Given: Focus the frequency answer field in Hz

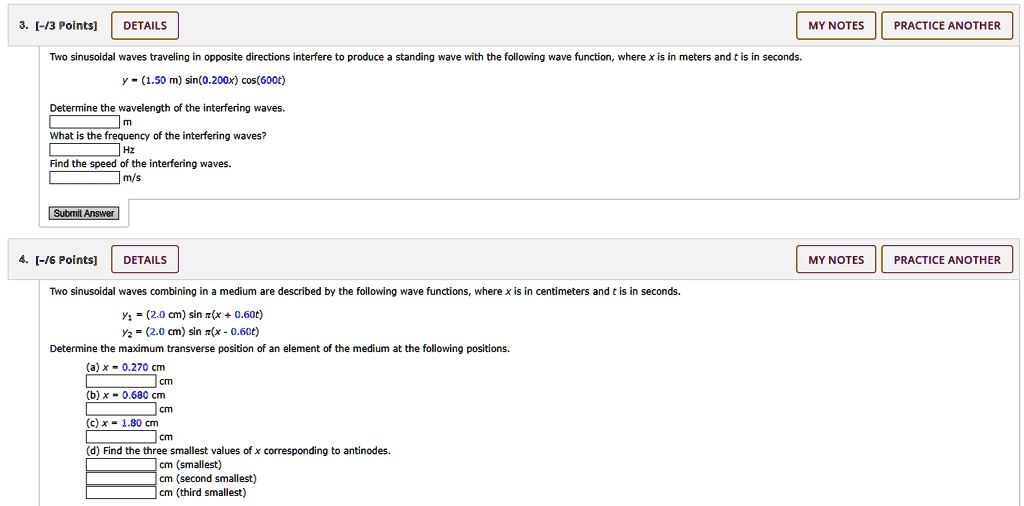Looking at the screenshot, I should click(85, 150).
